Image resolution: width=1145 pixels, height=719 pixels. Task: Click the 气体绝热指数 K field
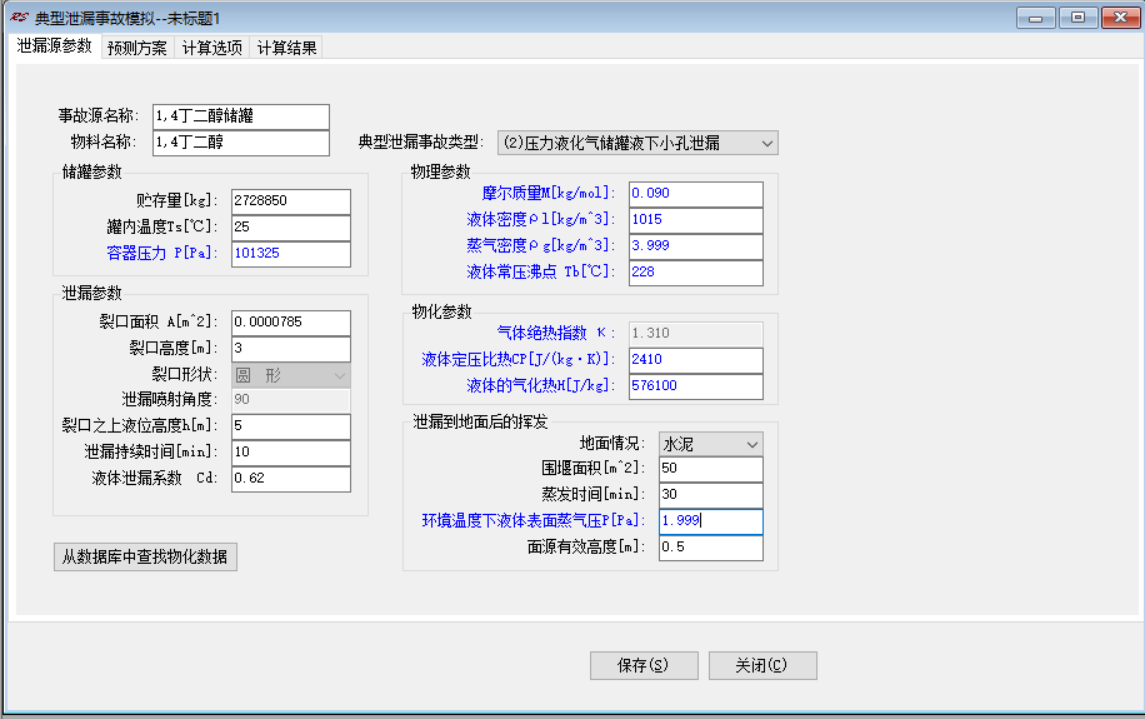coord(696,334)
